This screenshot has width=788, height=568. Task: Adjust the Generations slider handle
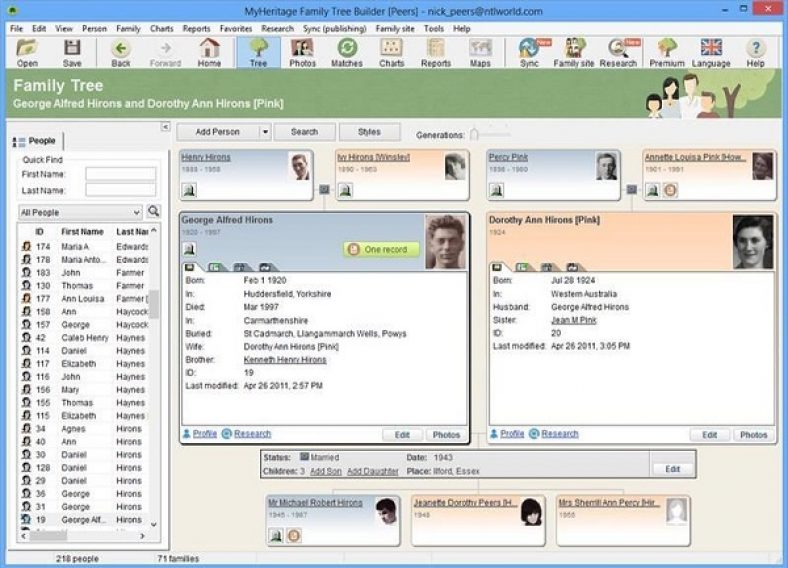(474, 134)
